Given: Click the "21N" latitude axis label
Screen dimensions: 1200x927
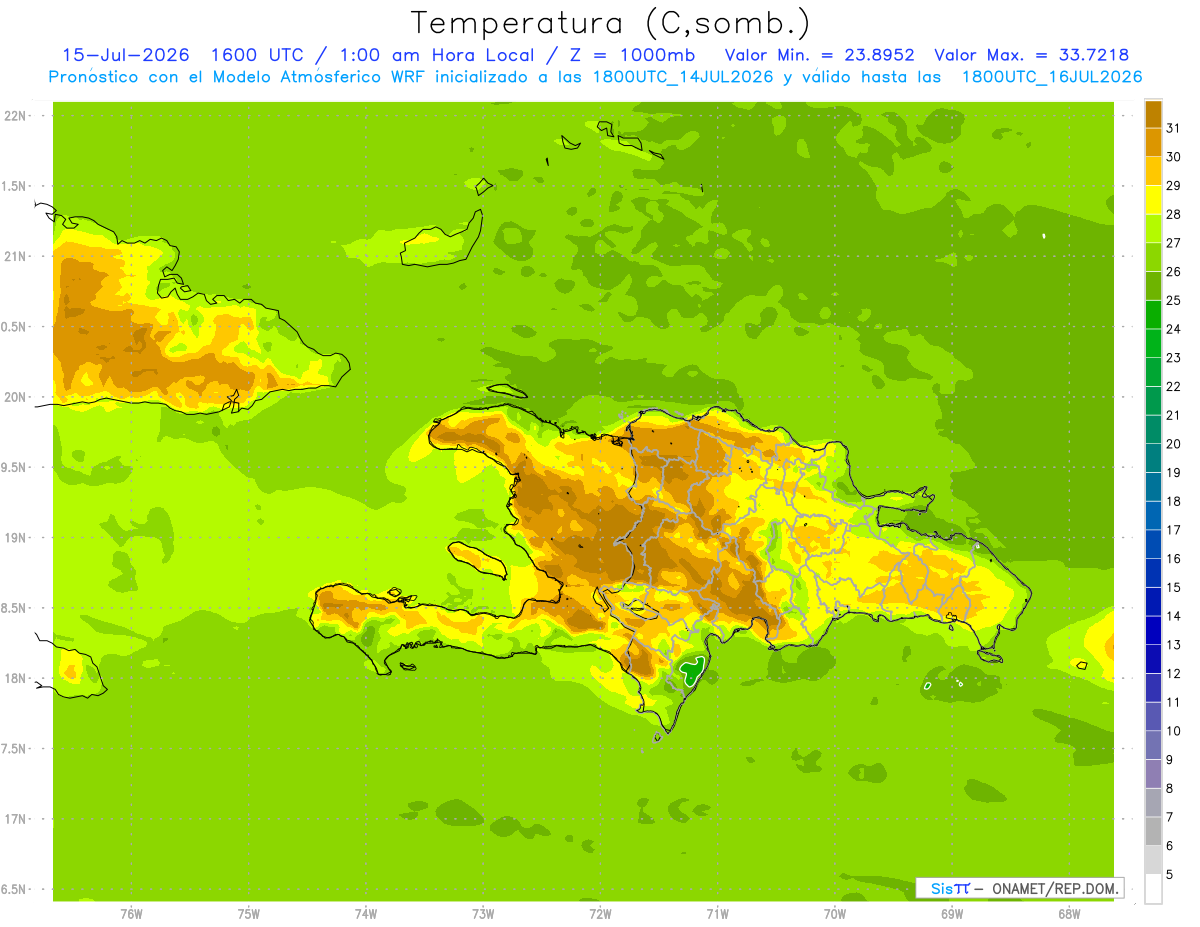Looking at the screenshot, I should (x=15, y=256).
